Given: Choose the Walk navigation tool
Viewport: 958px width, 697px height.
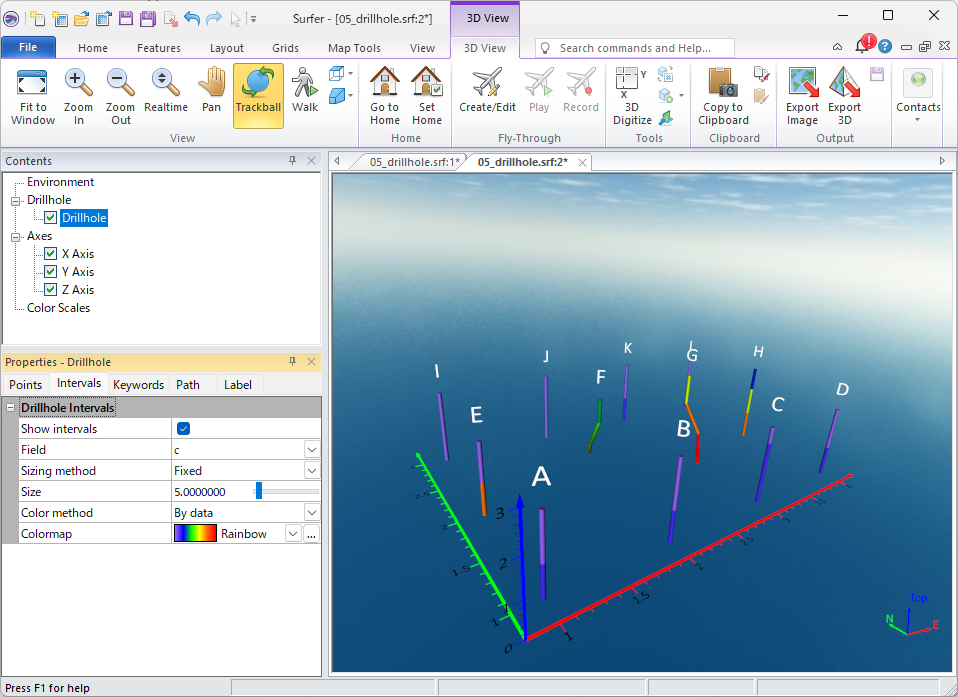Looking at the screenshot, I should (x=305, y=96).
